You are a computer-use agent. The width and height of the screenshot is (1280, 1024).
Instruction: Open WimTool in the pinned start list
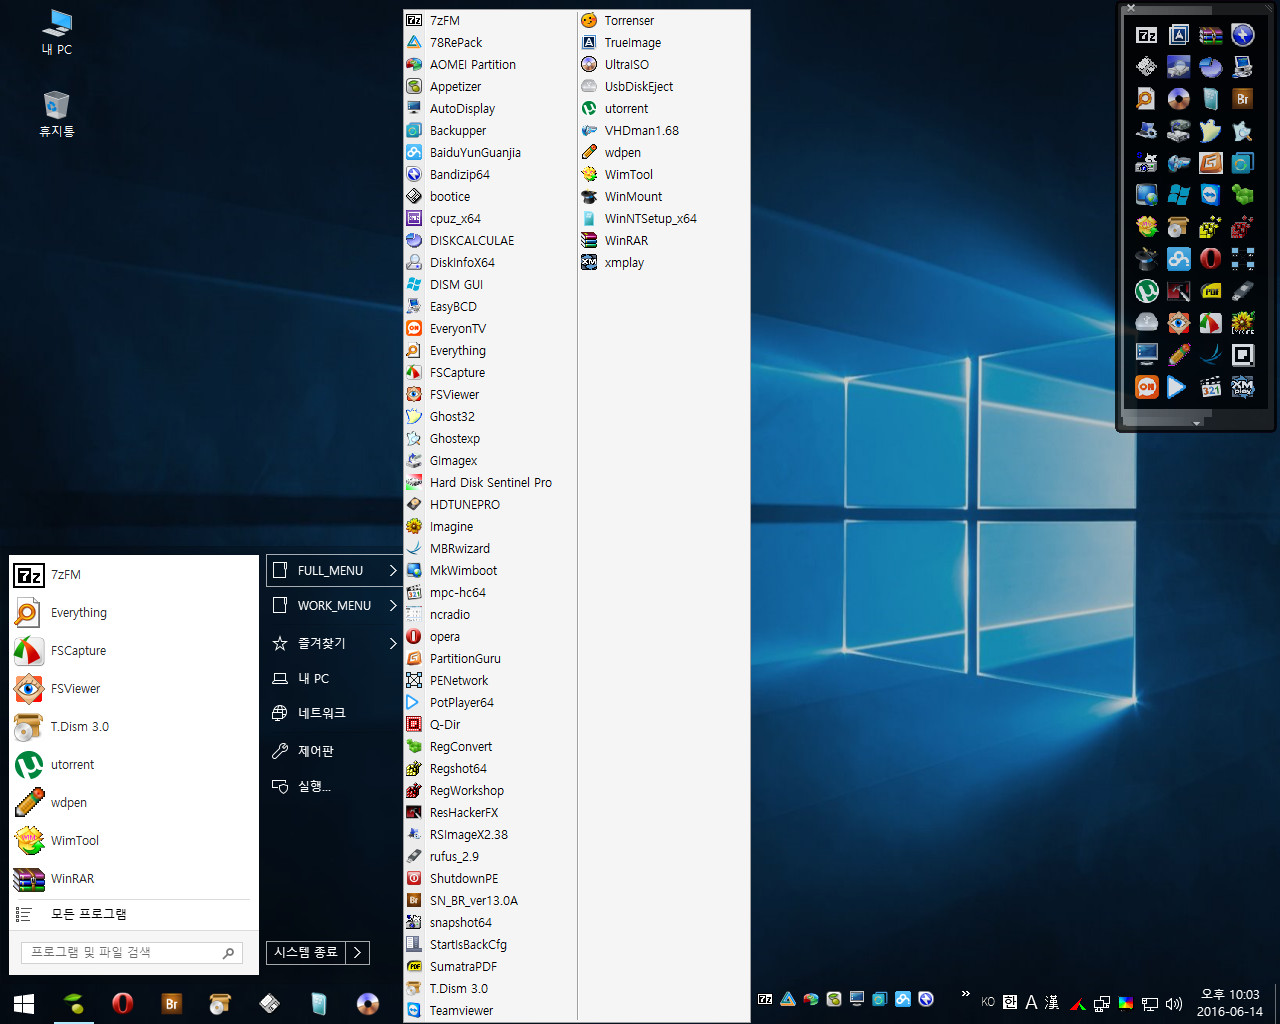tap(134, 841)
